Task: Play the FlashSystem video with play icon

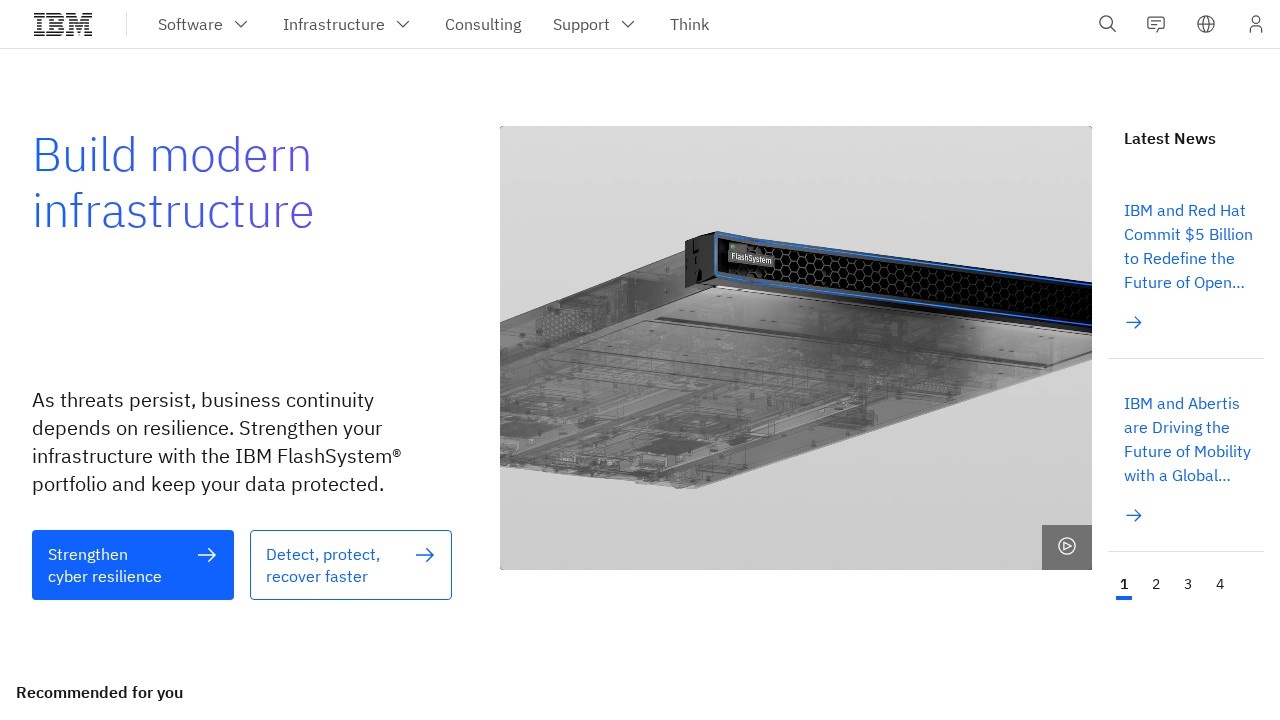Action: coord(1067,546)
